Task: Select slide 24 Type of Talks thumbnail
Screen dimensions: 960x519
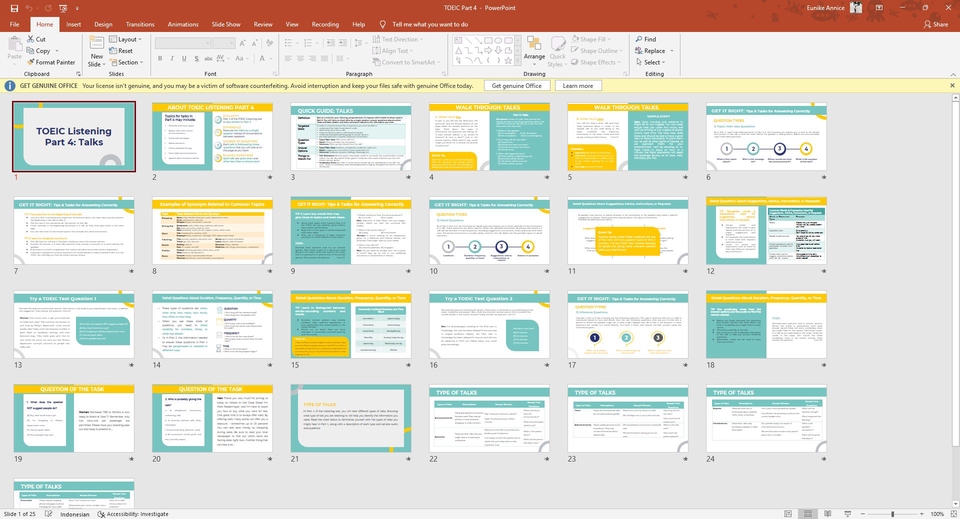Action: (x=767, y=419)
